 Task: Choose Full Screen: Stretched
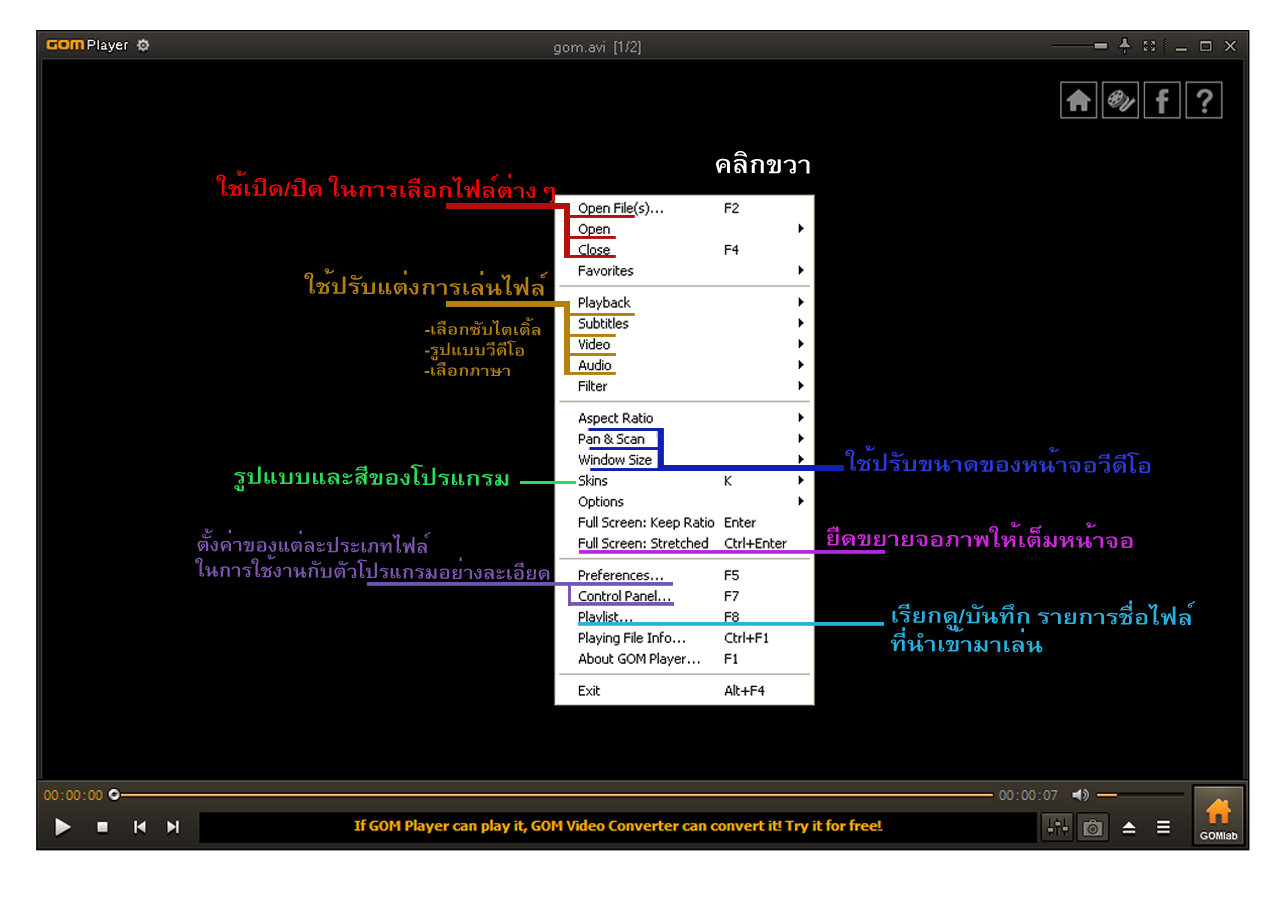coord(684,543)
